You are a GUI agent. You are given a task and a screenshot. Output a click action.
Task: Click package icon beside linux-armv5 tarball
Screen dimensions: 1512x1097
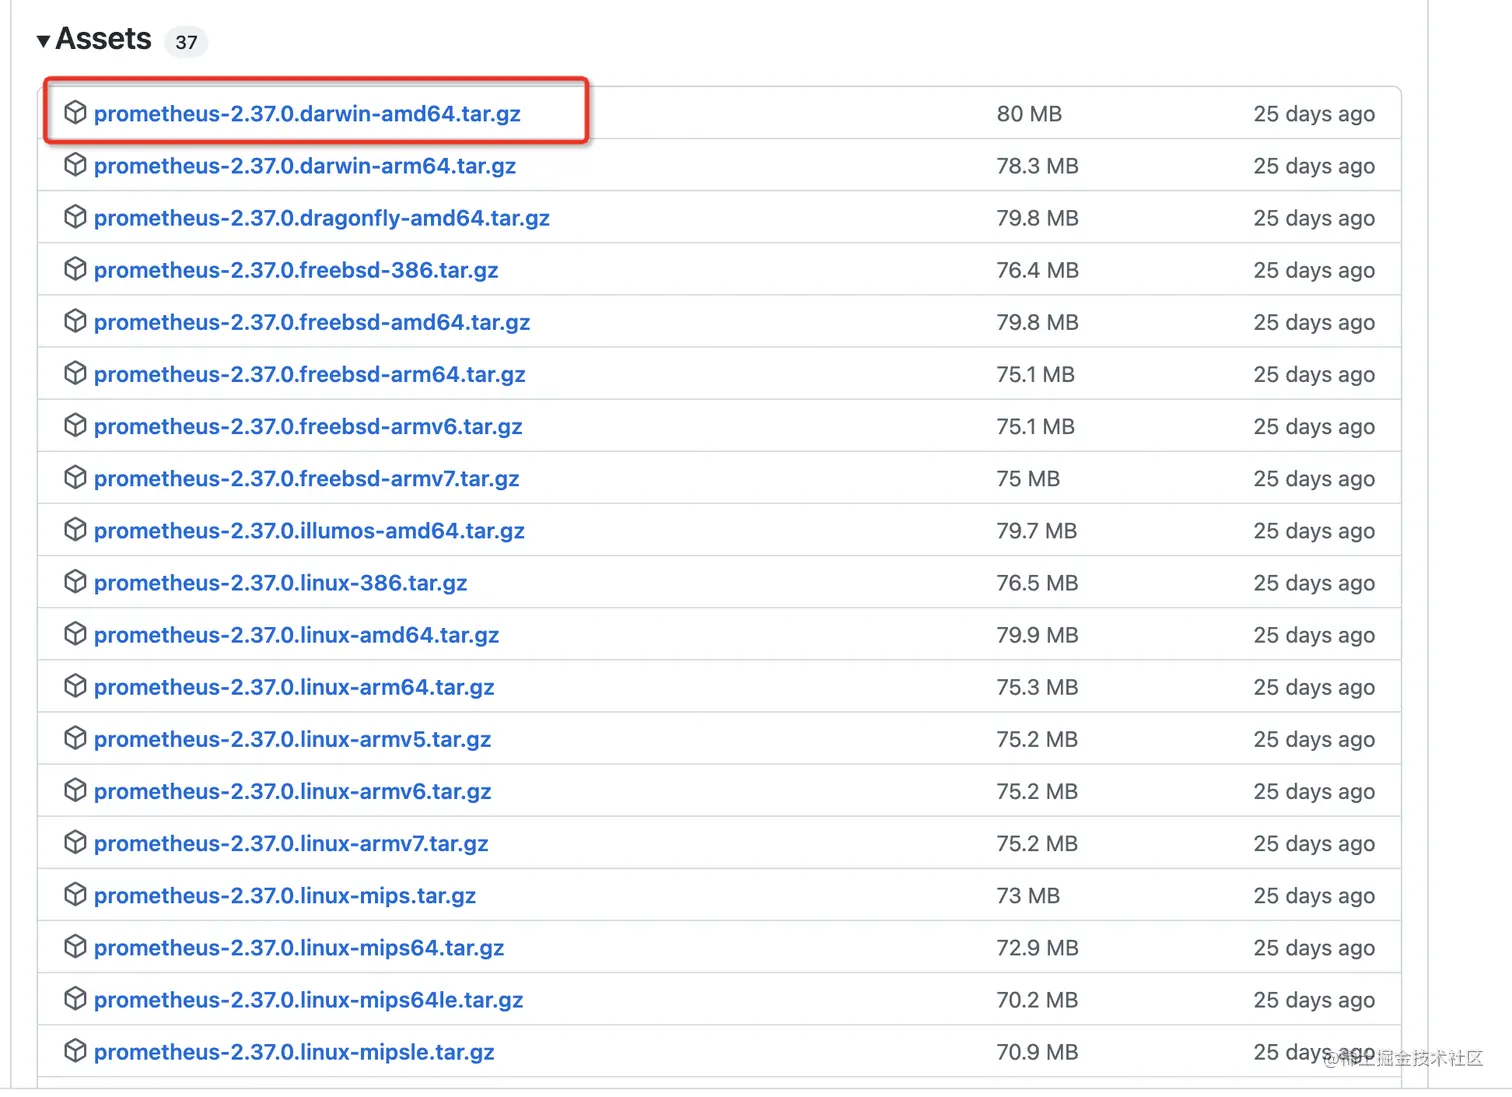[75, 737]
